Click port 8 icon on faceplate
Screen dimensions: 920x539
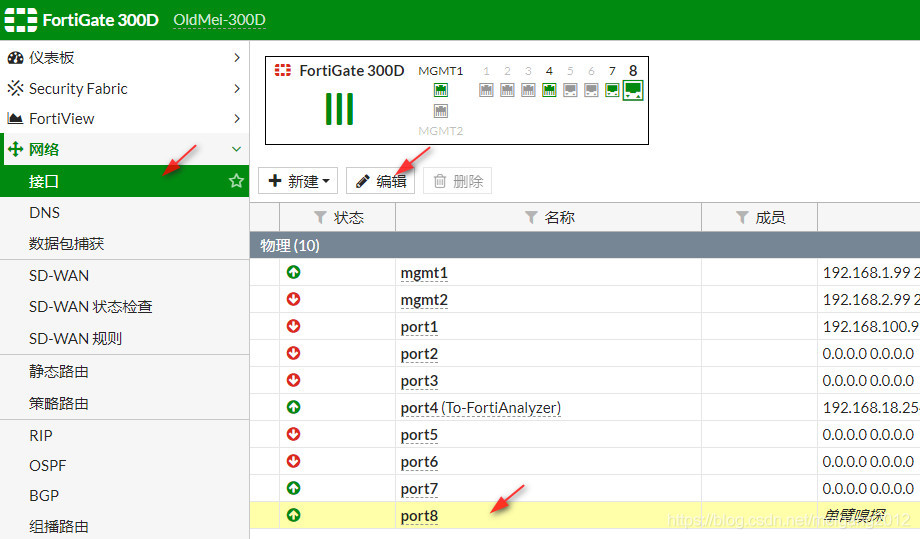click(633, 90)
